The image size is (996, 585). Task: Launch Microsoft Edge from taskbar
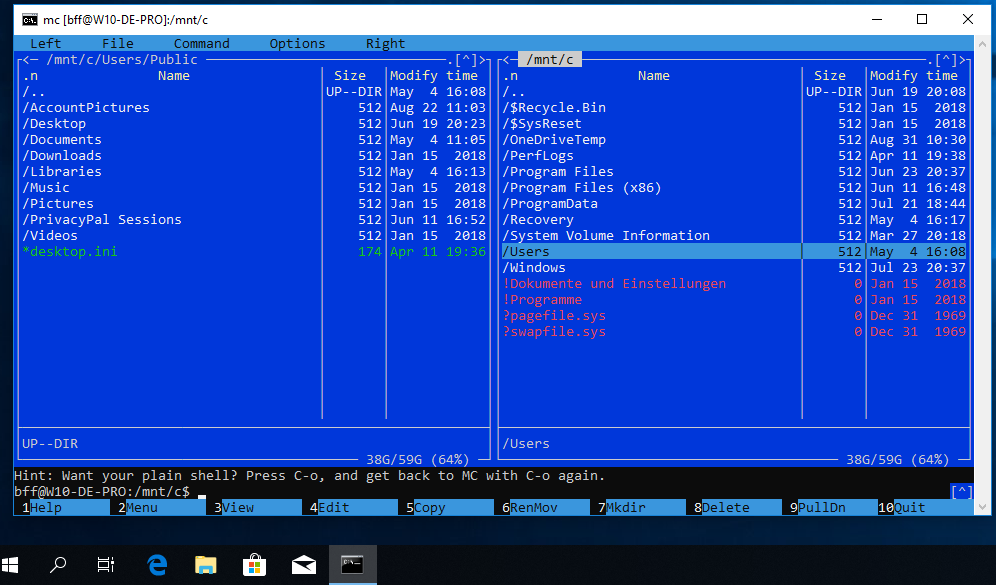click(156, 564)
